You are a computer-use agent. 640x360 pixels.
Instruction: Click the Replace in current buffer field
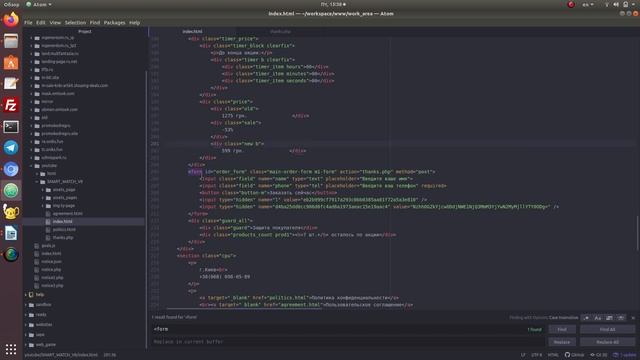coord(348,342)
